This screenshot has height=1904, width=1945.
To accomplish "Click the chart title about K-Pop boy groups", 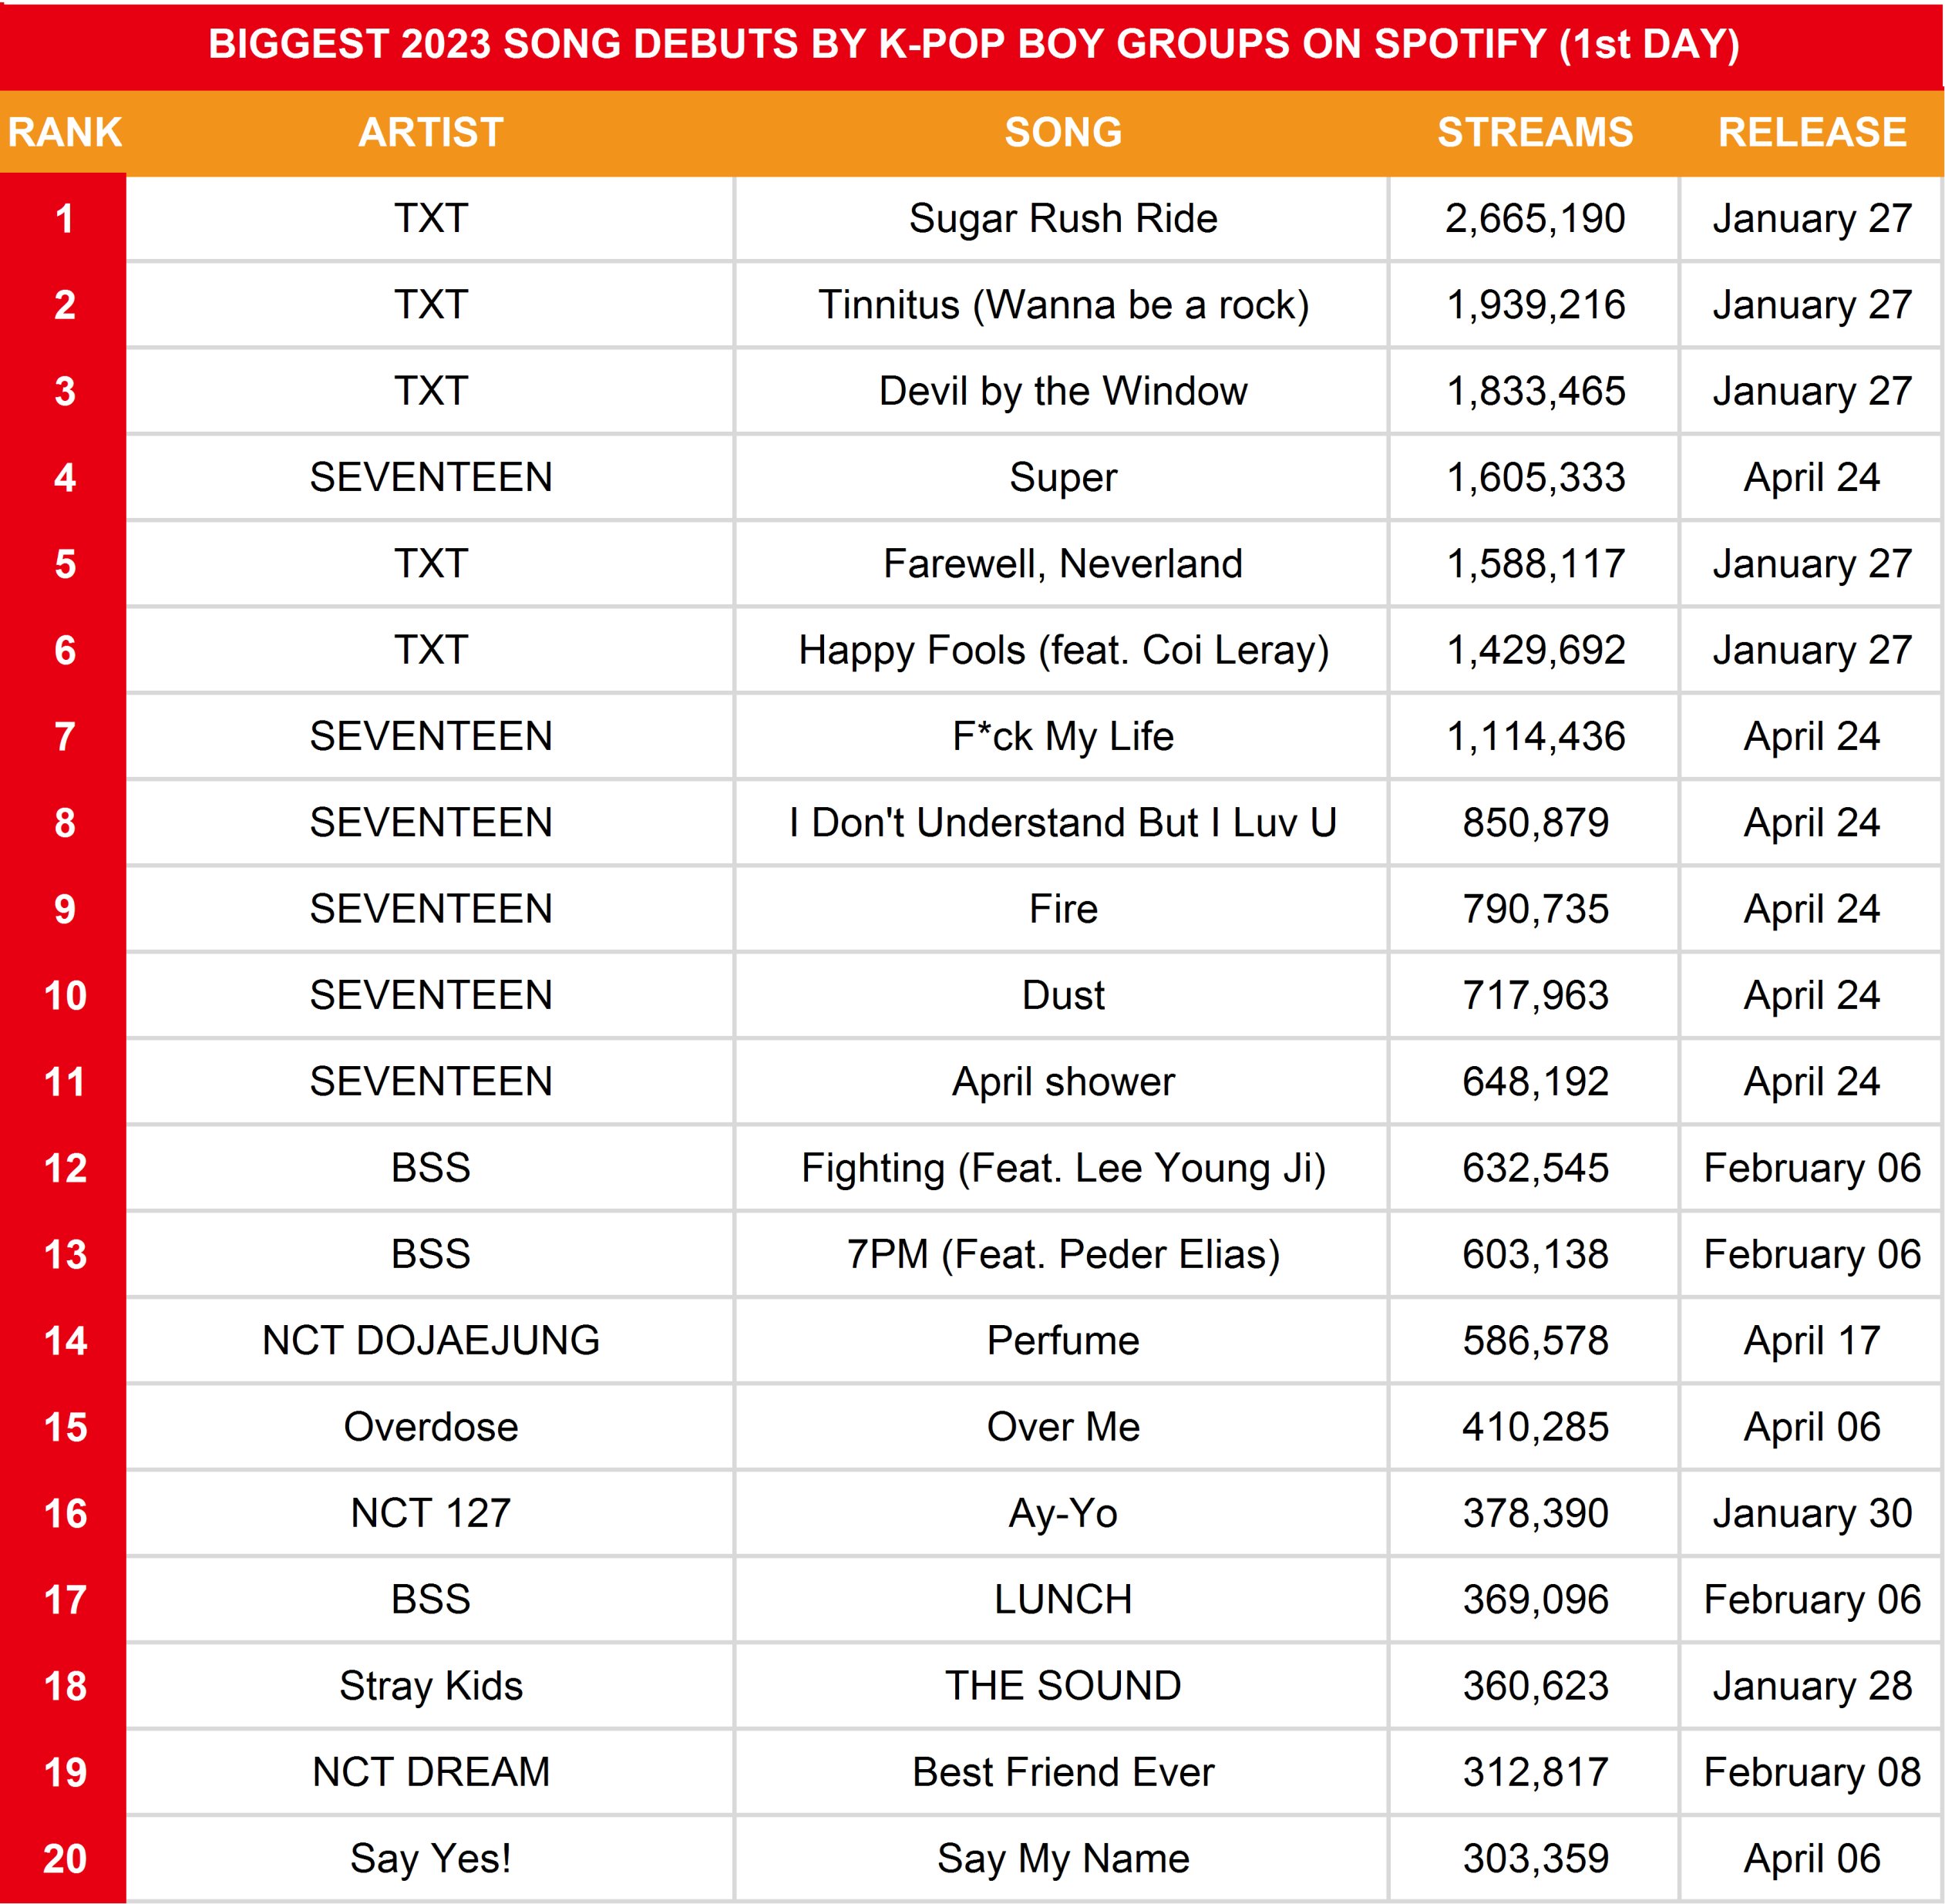I will pos(973,44).
